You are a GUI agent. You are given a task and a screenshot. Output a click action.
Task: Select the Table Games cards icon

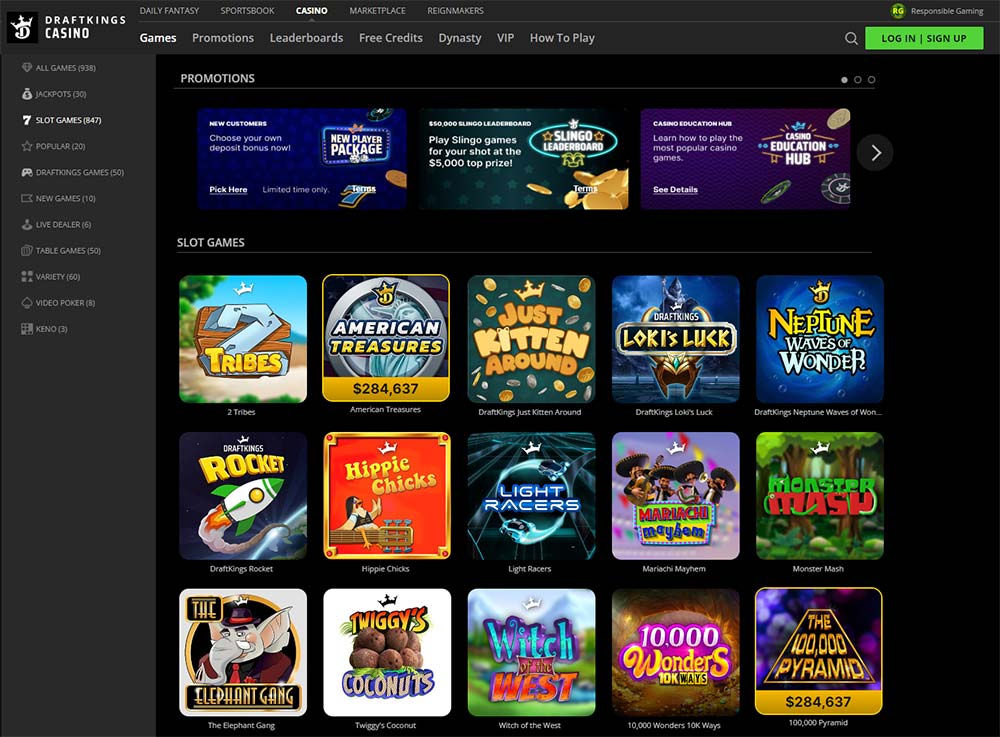click(27, 251)
